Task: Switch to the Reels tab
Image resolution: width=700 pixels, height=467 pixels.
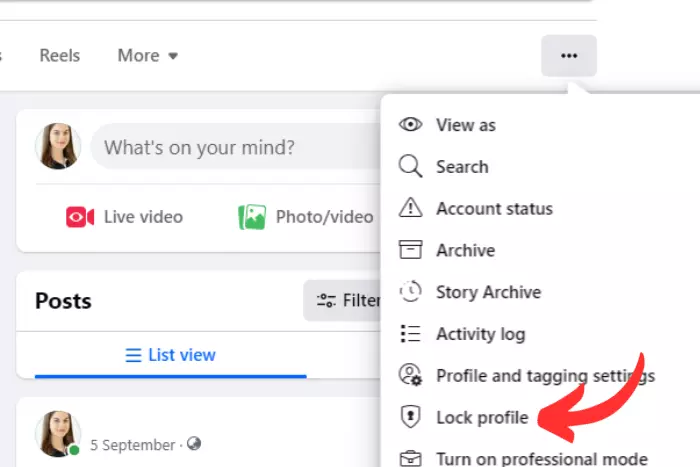Action: [60, 56]
